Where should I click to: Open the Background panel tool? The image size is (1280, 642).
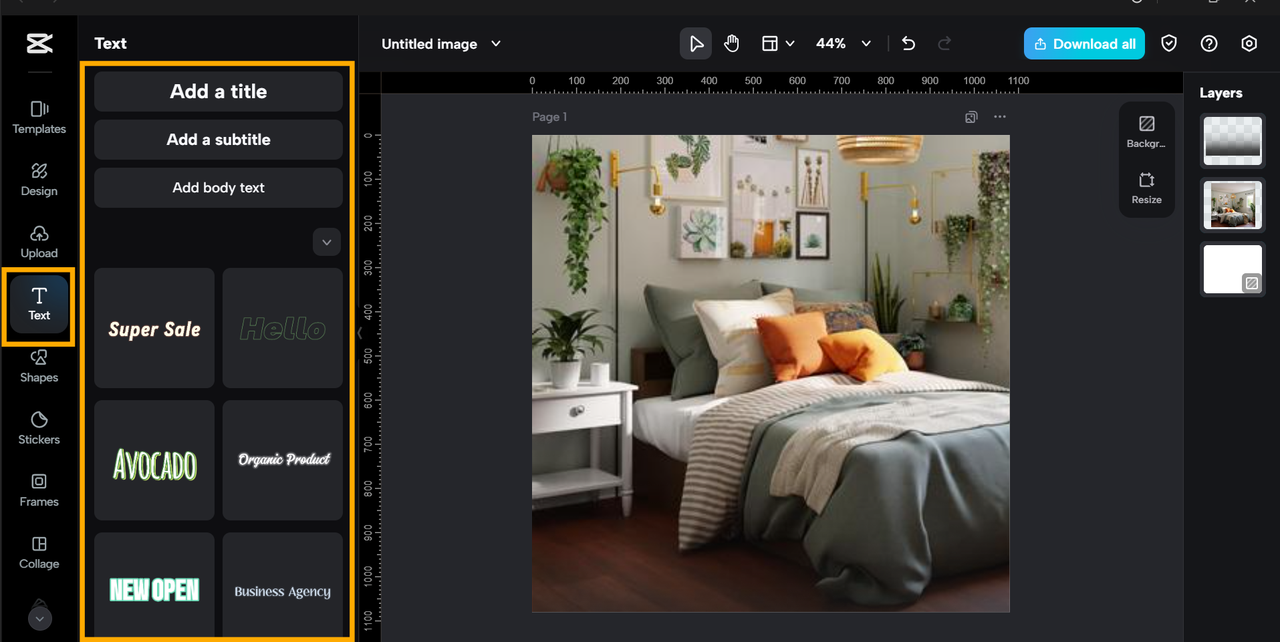click(x=1146, y=131)
